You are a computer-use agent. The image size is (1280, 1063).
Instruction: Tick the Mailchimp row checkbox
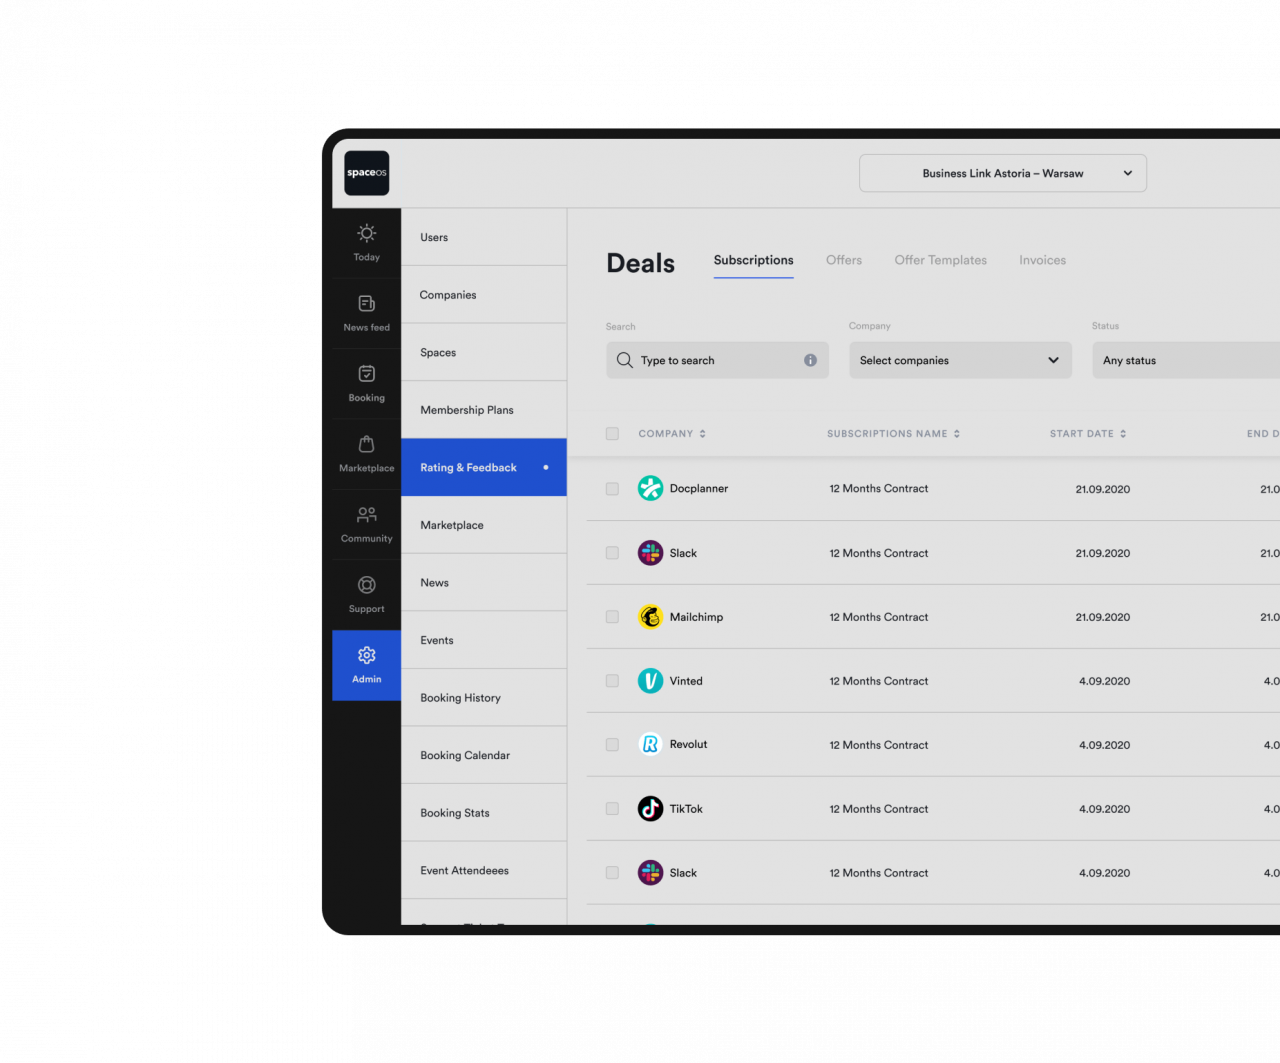coord(612,617)
